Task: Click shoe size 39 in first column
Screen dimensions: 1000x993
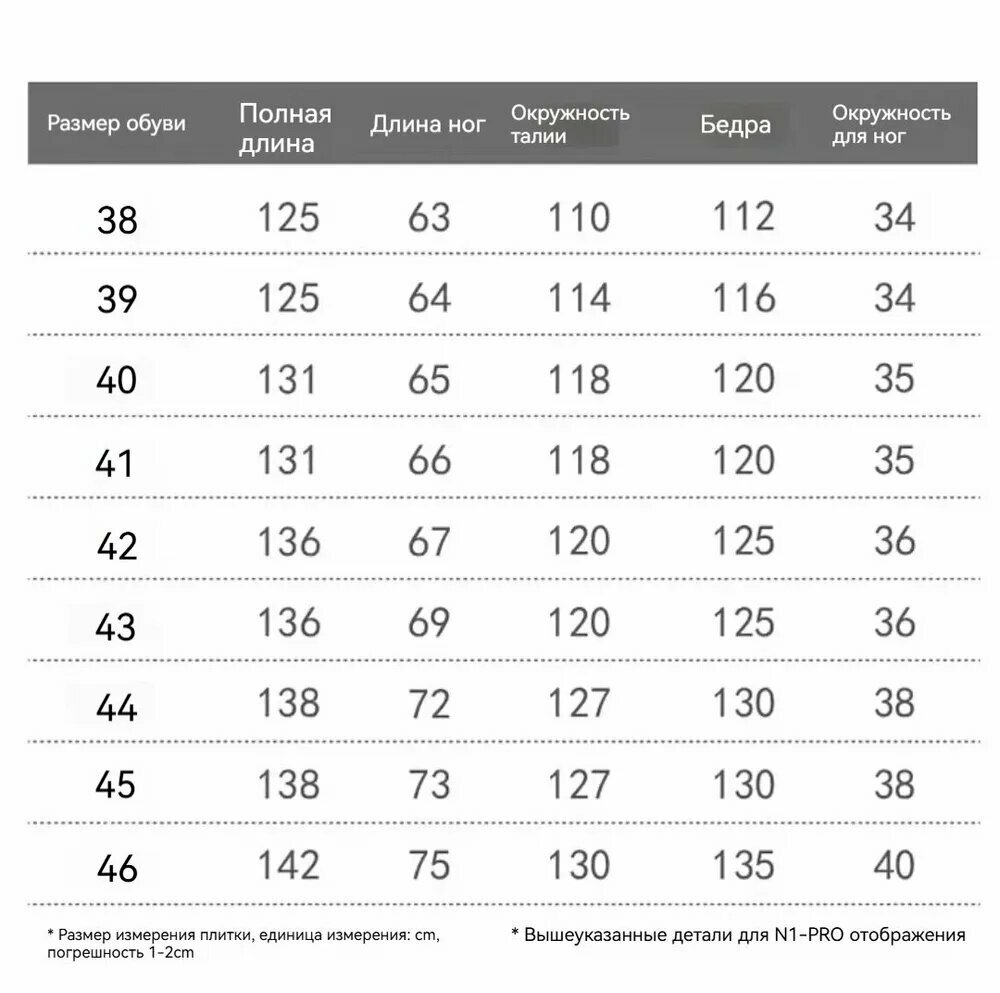Action: [117, 299]
